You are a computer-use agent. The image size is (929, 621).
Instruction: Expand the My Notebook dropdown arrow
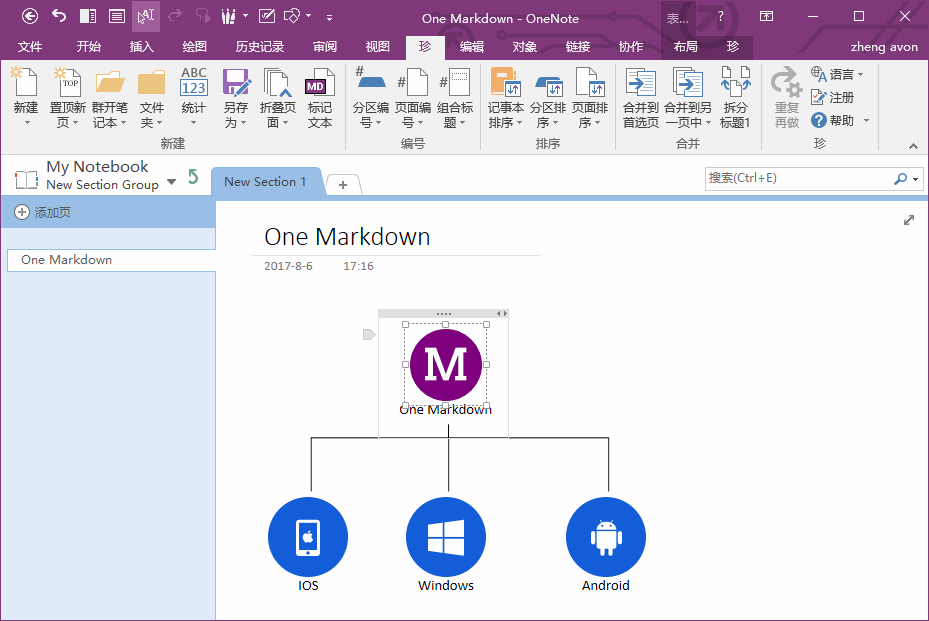tap(171, 182)
